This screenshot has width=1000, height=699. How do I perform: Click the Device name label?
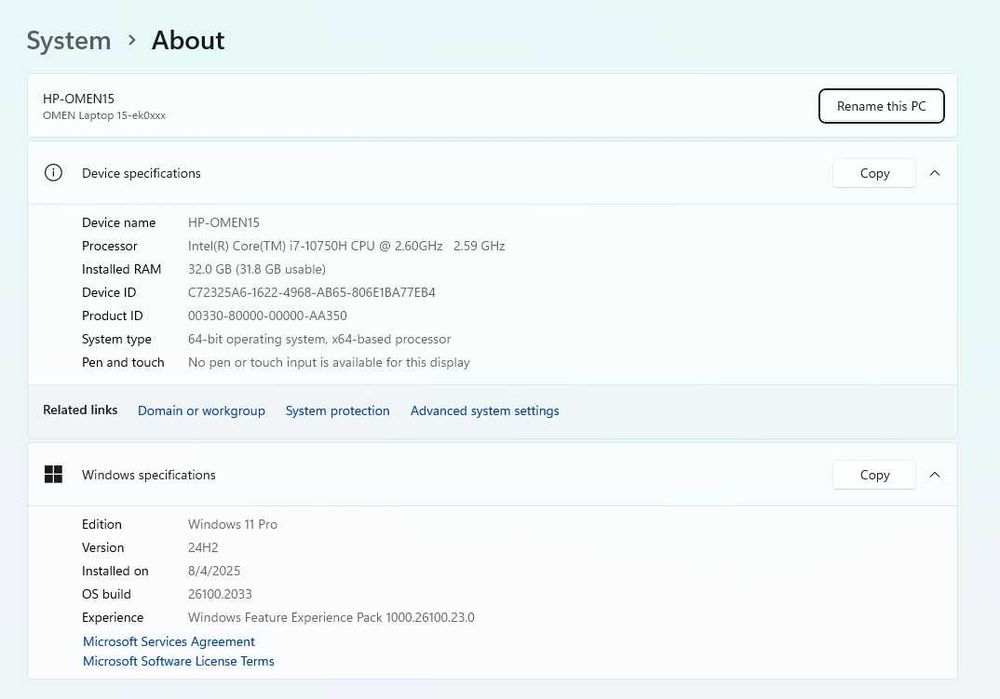click(119, 223)
